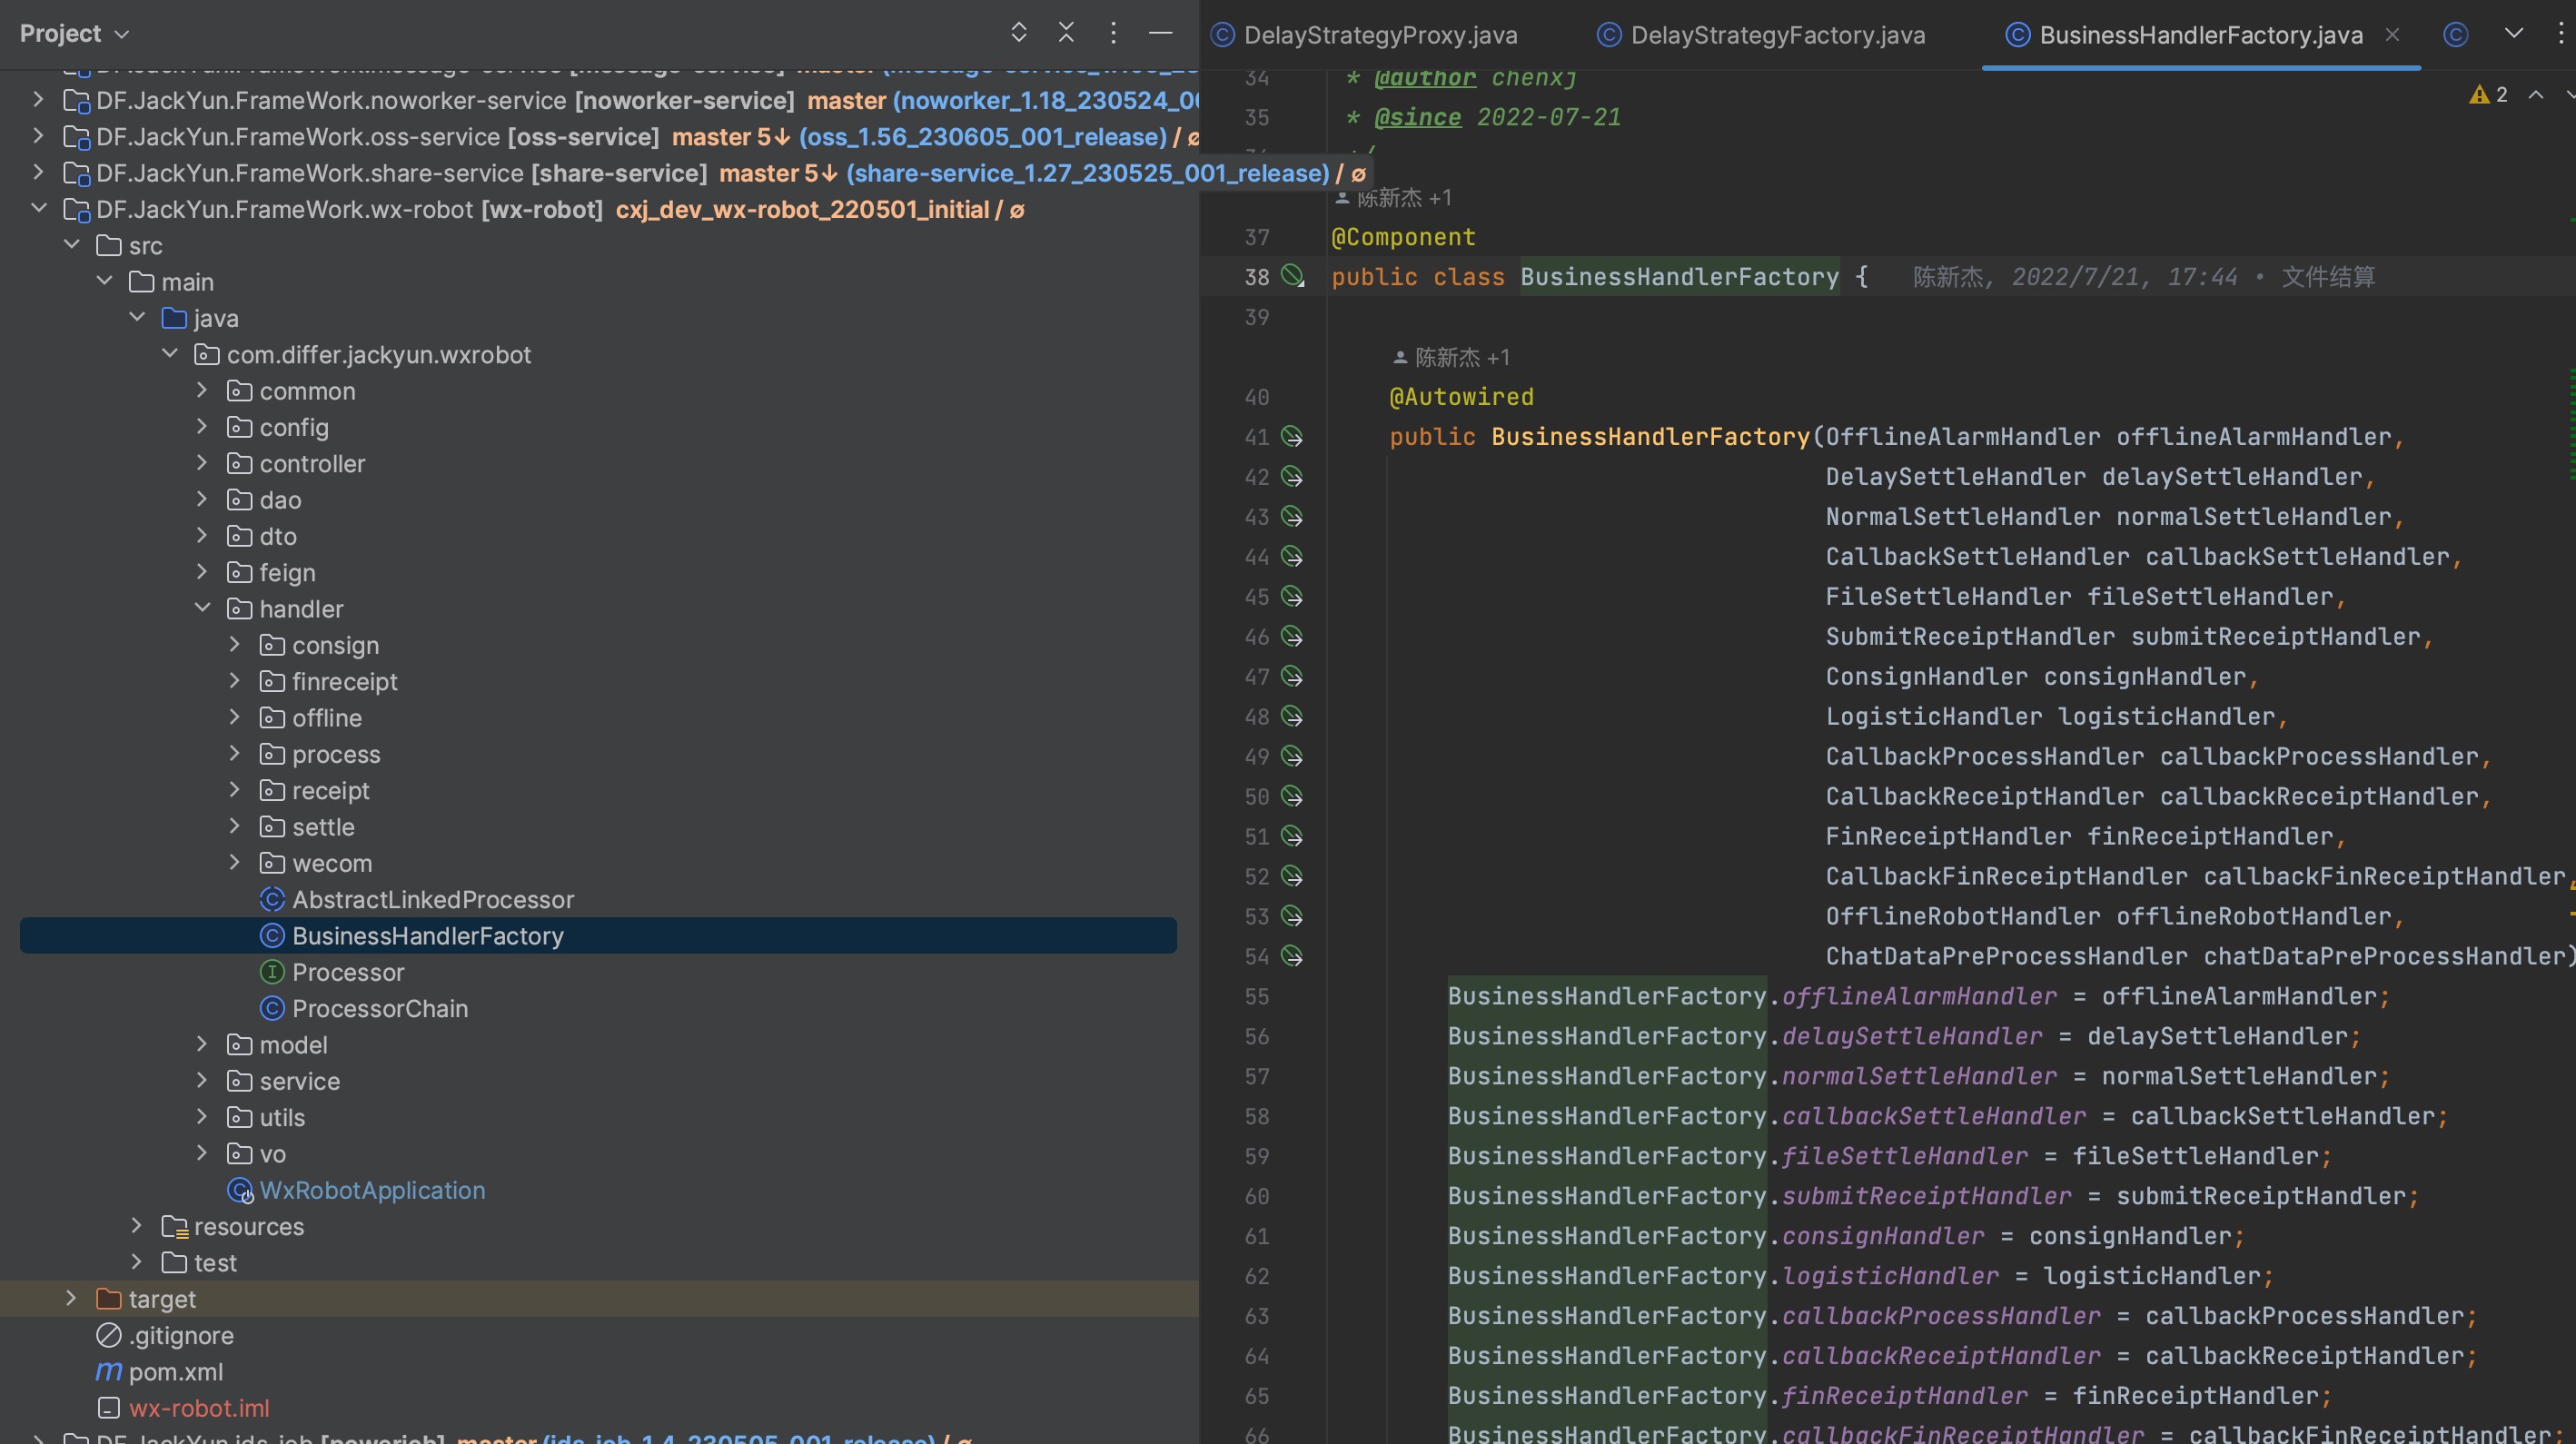Click the autowired gutter icon on line 53

(x=1292, y=917)
